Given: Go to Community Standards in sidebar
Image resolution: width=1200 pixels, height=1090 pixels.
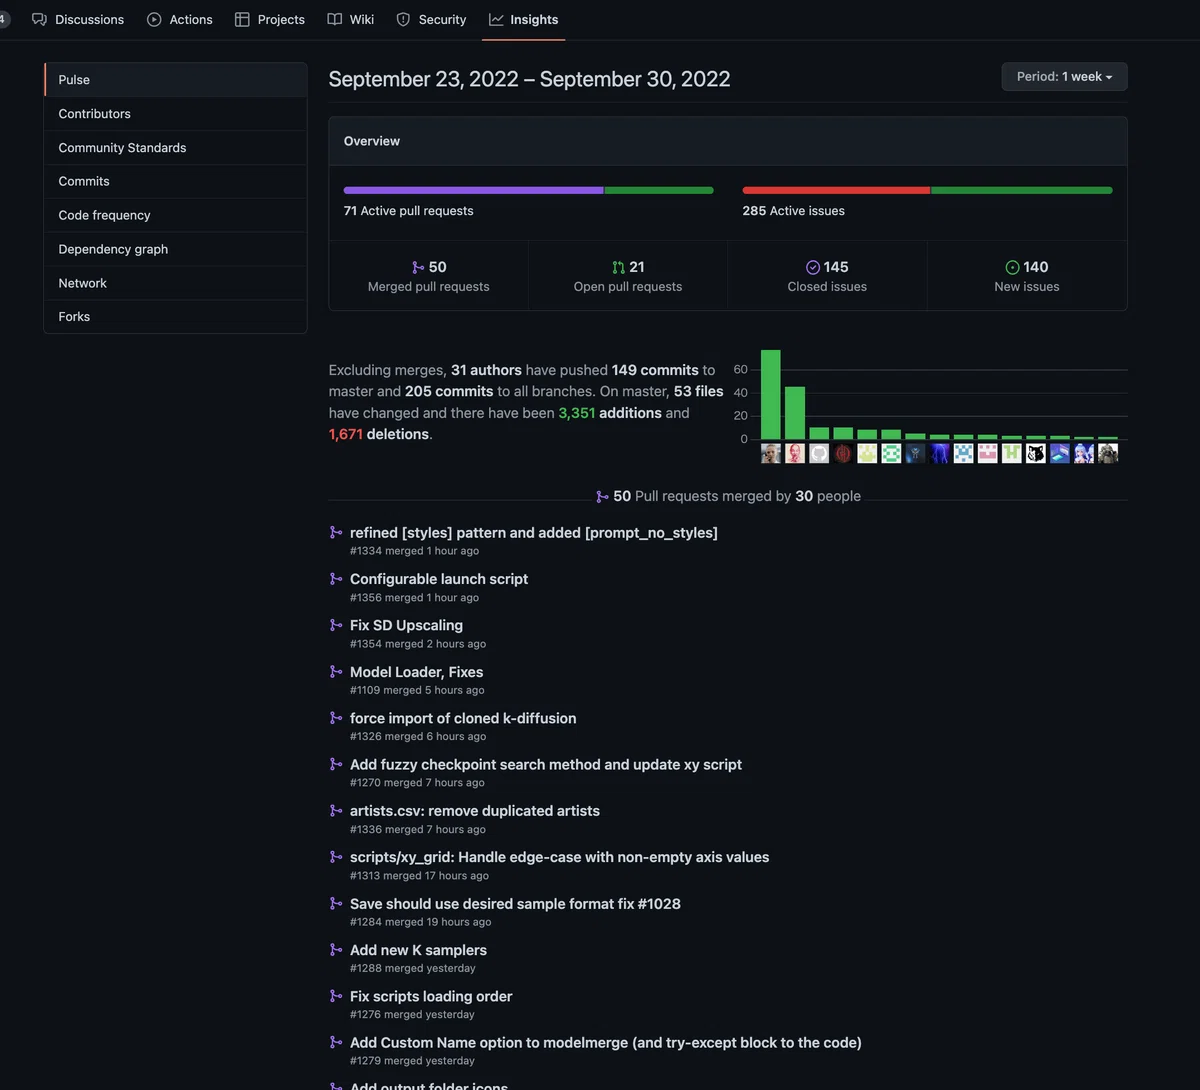Looking at the screenshot, I should (x=175, y=148).
